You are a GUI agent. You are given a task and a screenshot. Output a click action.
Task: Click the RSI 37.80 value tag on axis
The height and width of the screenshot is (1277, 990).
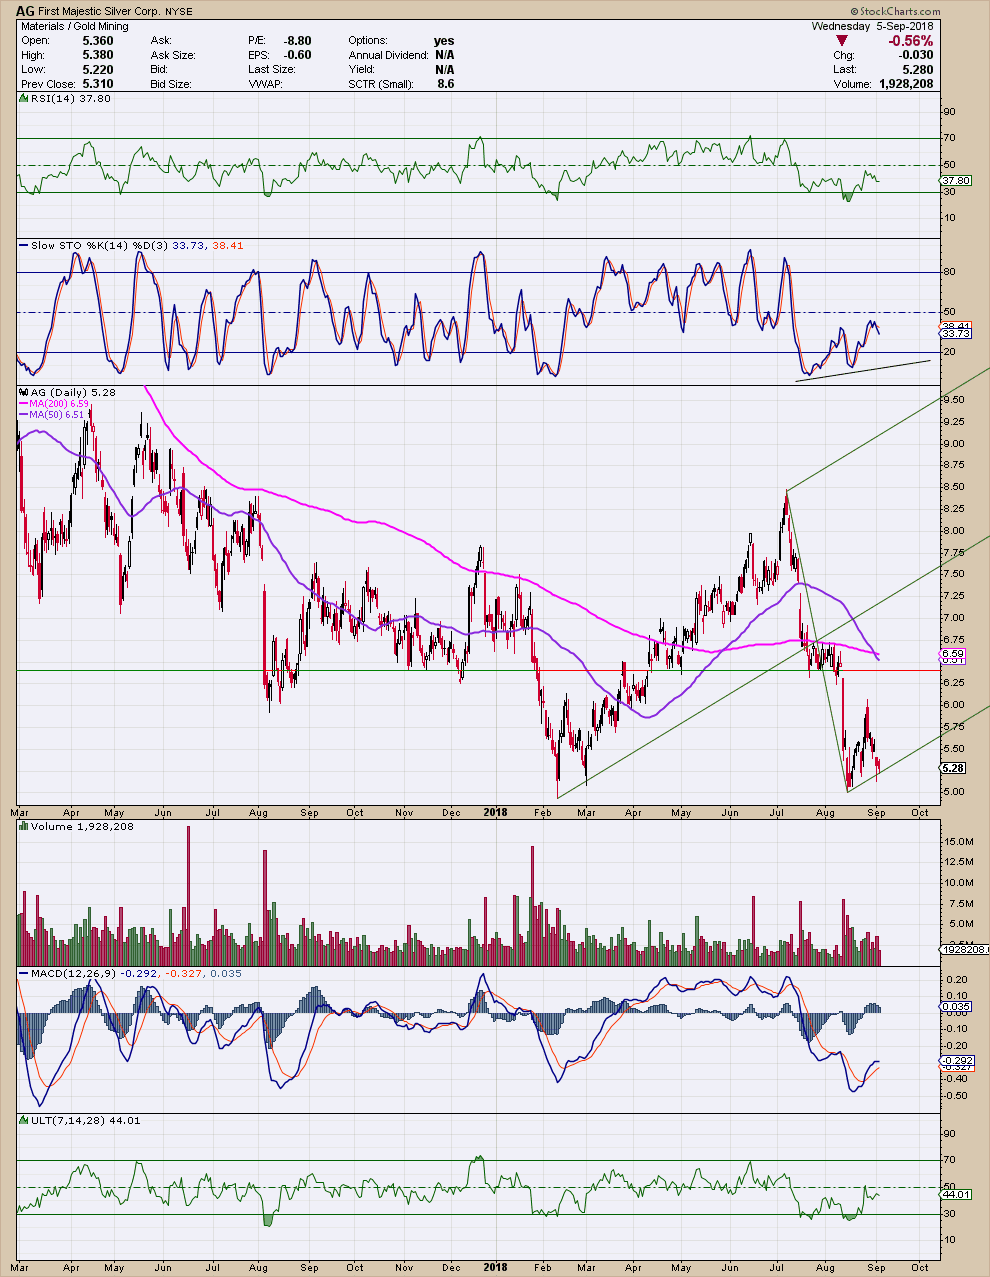click(x=956, y=180)
